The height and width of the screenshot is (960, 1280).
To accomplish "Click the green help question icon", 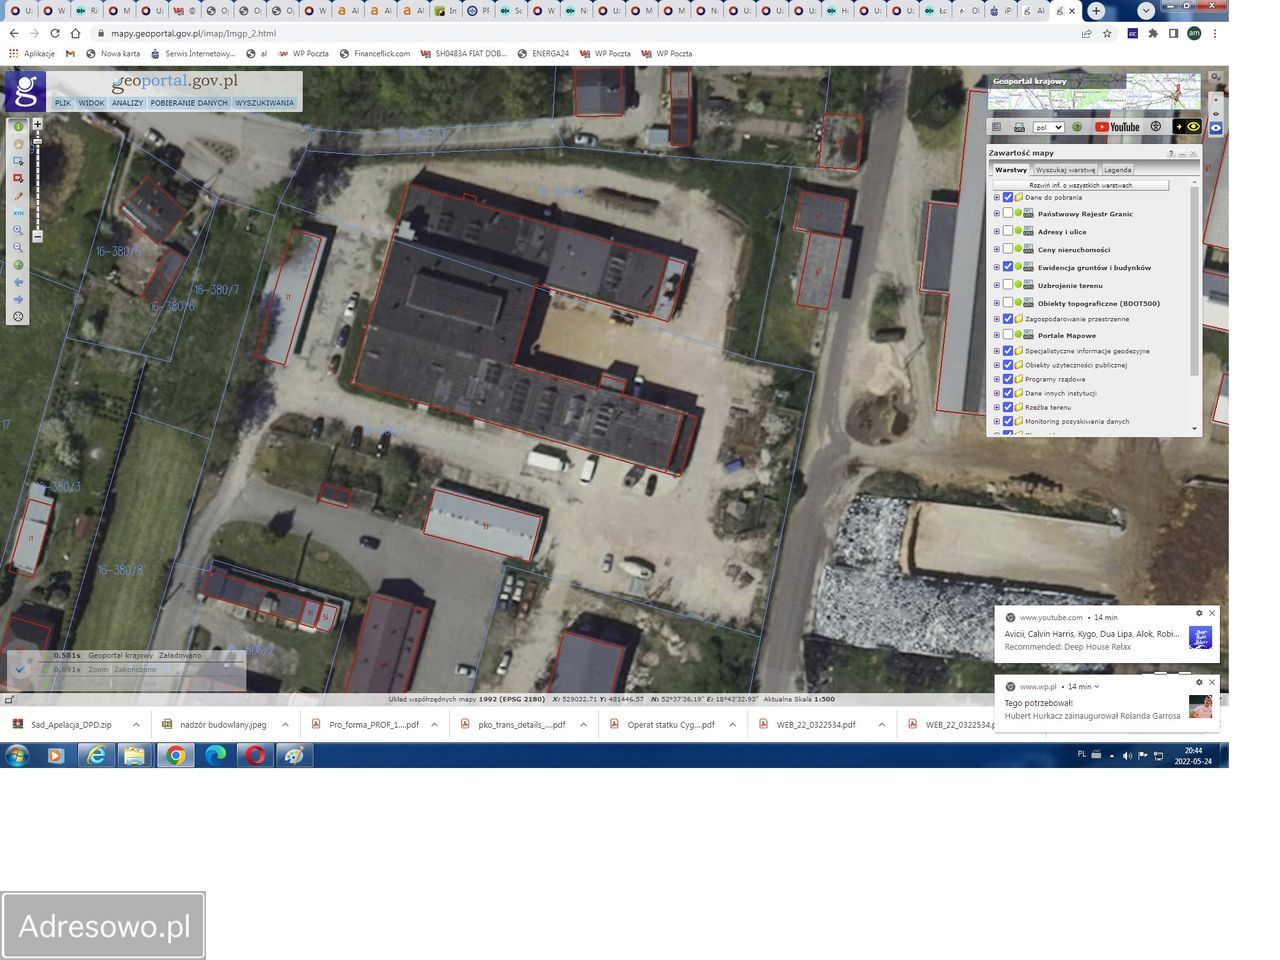I will coord(1077,127).
